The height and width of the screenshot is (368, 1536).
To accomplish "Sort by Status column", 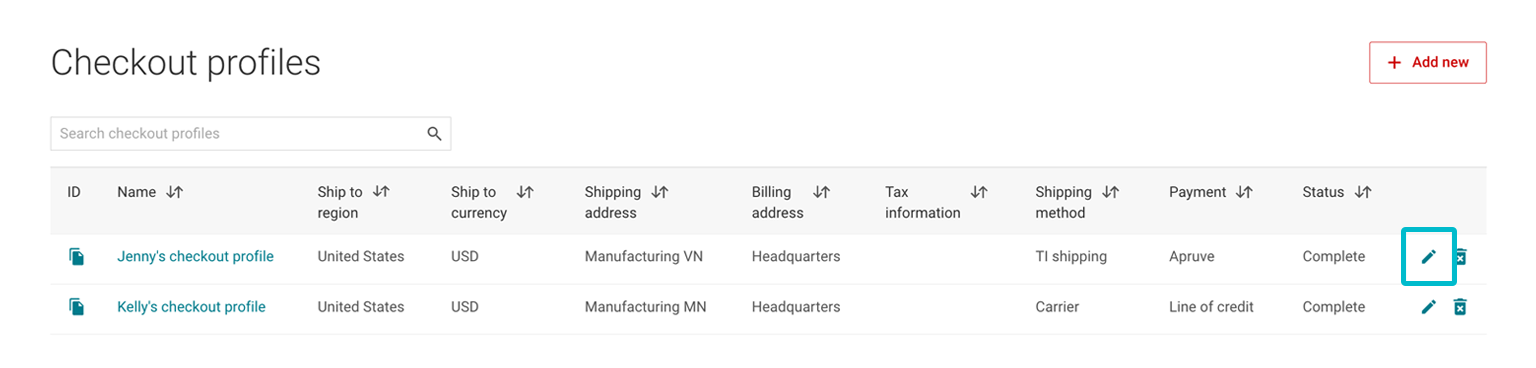I will pyautogui.click(x=1363, y=192).
